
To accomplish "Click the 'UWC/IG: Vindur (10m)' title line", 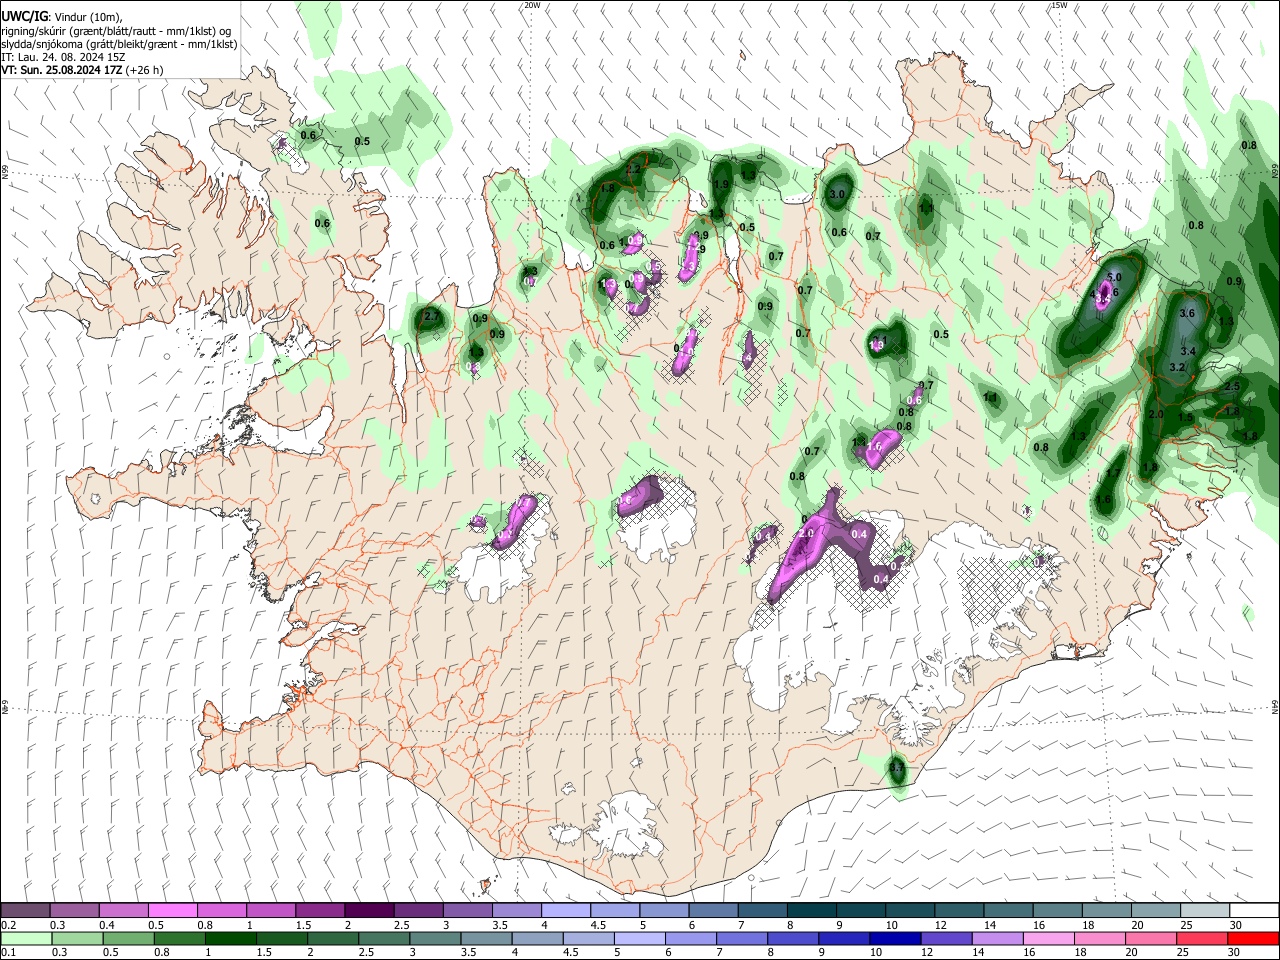I will coord(60,17).
